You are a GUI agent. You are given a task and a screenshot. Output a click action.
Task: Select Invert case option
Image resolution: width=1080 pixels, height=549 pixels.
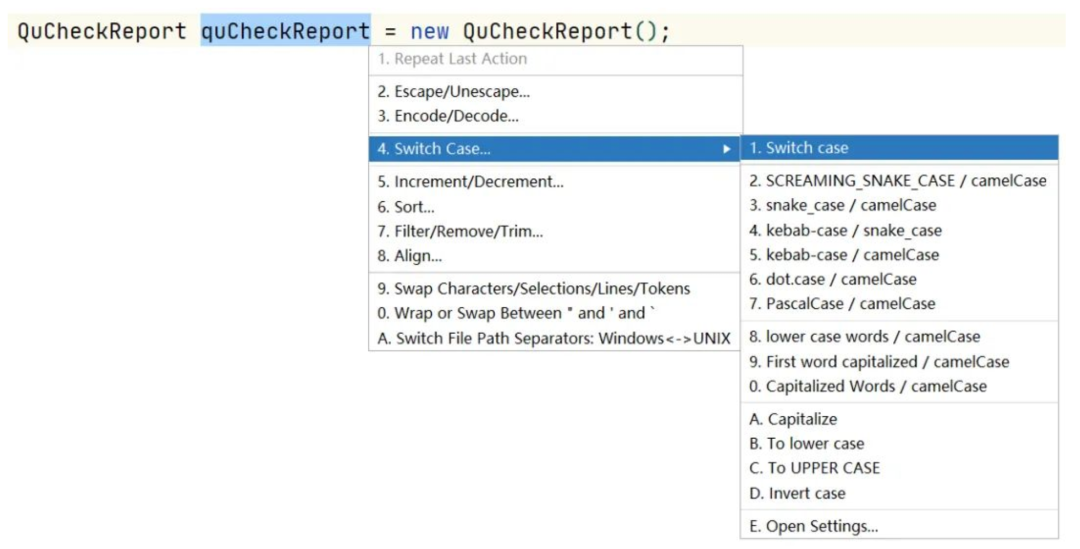797,493
